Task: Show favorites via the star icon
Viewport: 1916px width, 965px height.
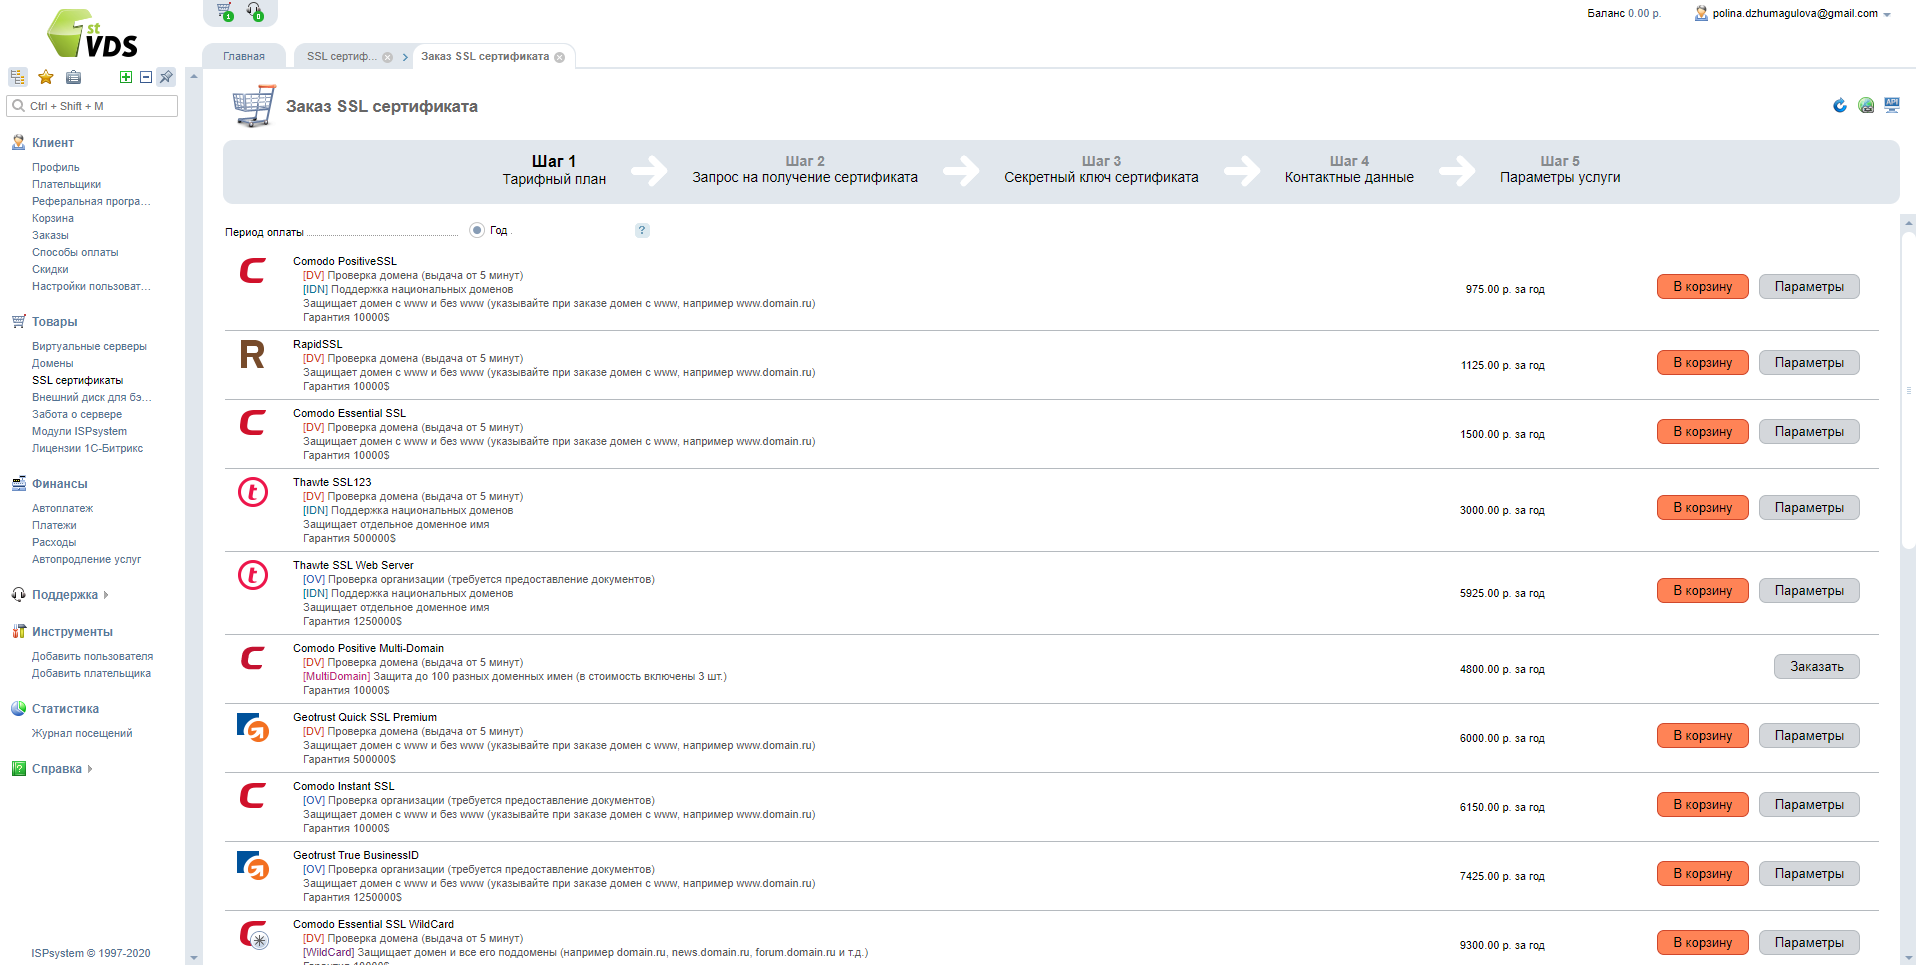Action: (x=45, y=77)
